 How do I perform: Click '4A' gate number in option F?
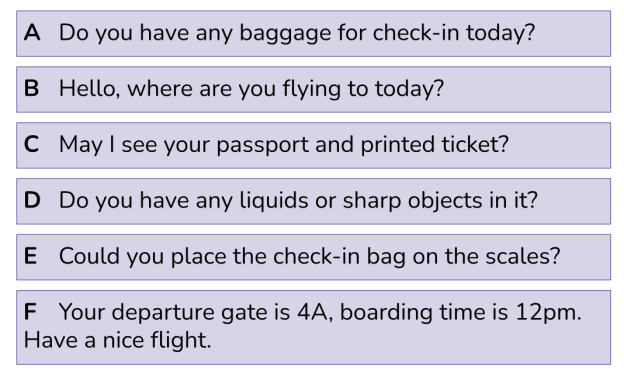pyautogui.click(x=314, y=312)
